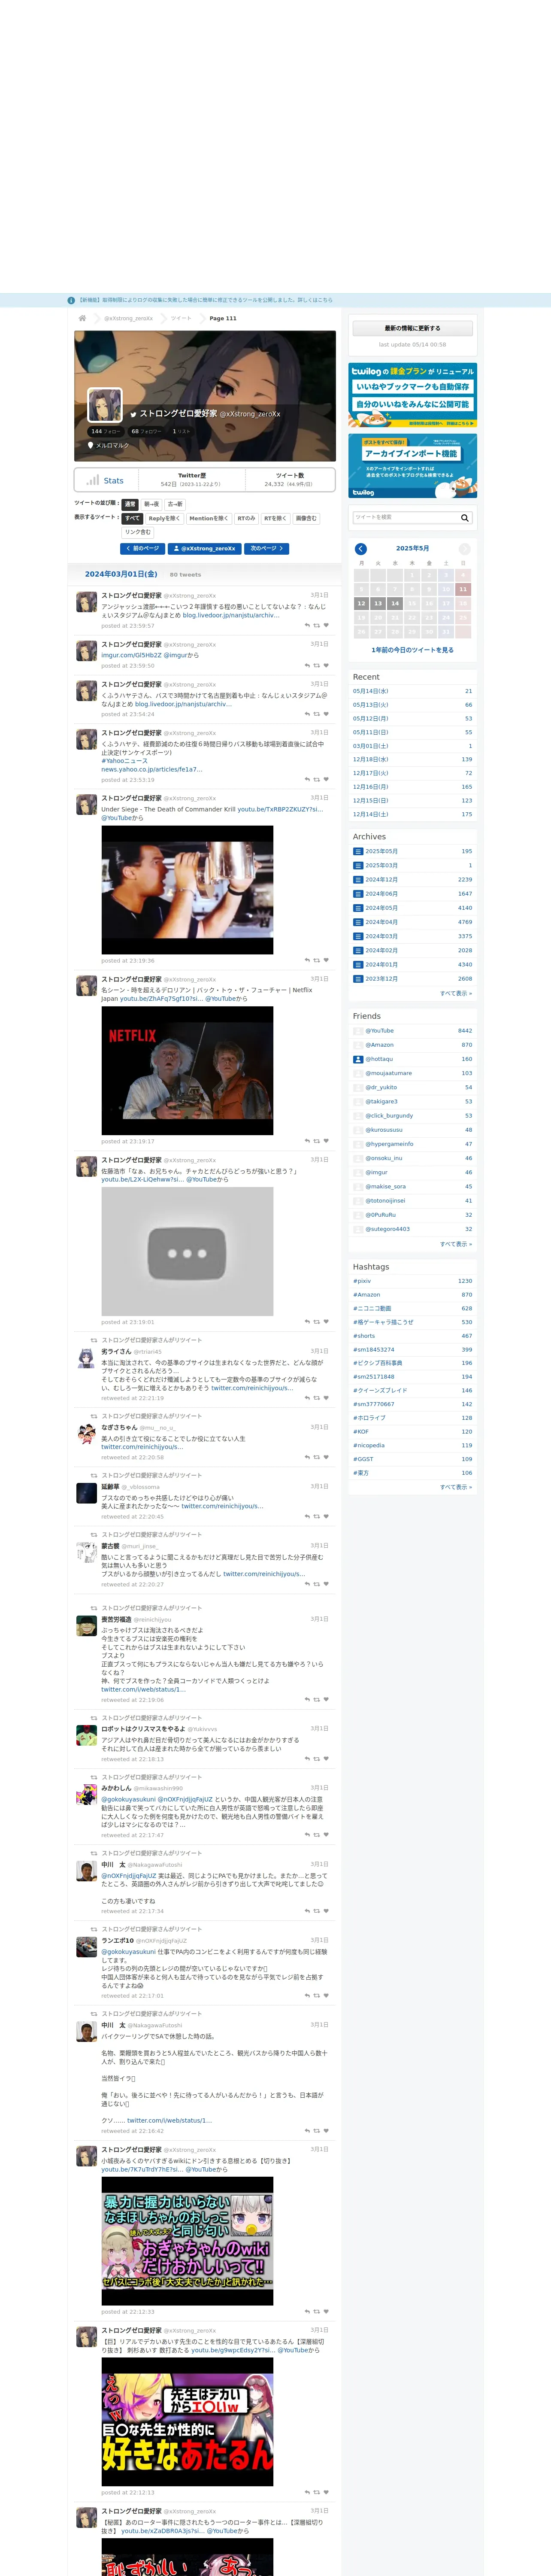Open hashtag #pixiv link
Viewport: 551px width, 2576px height.
(362, 1281)
